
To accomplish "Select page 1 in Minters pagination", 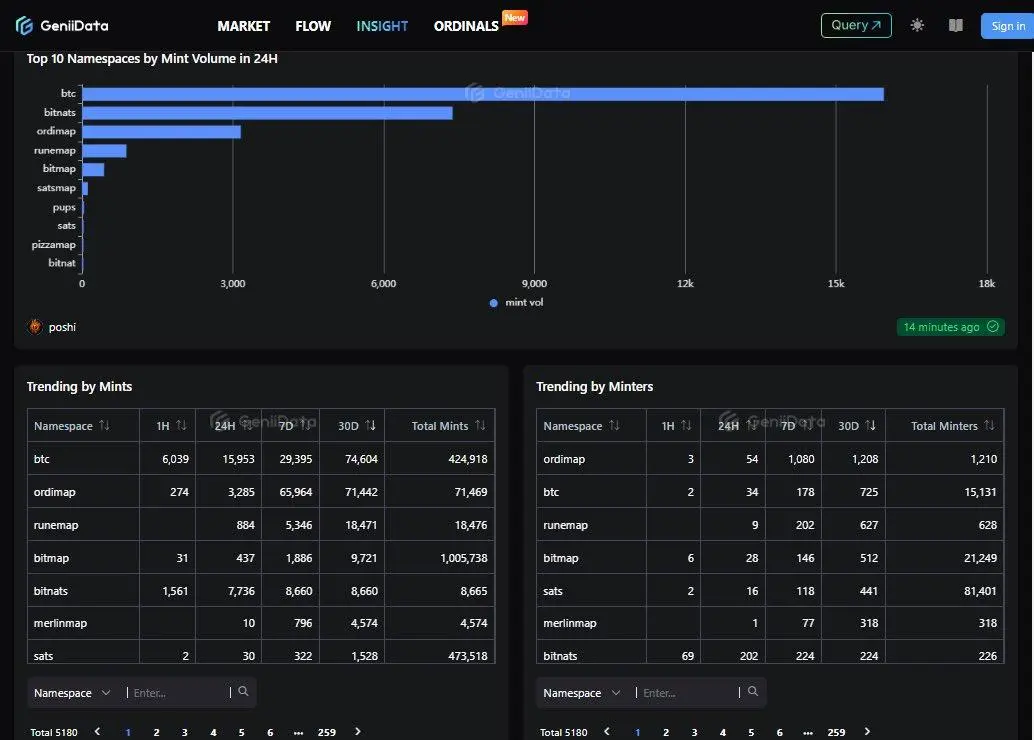I will click(638, 732).
